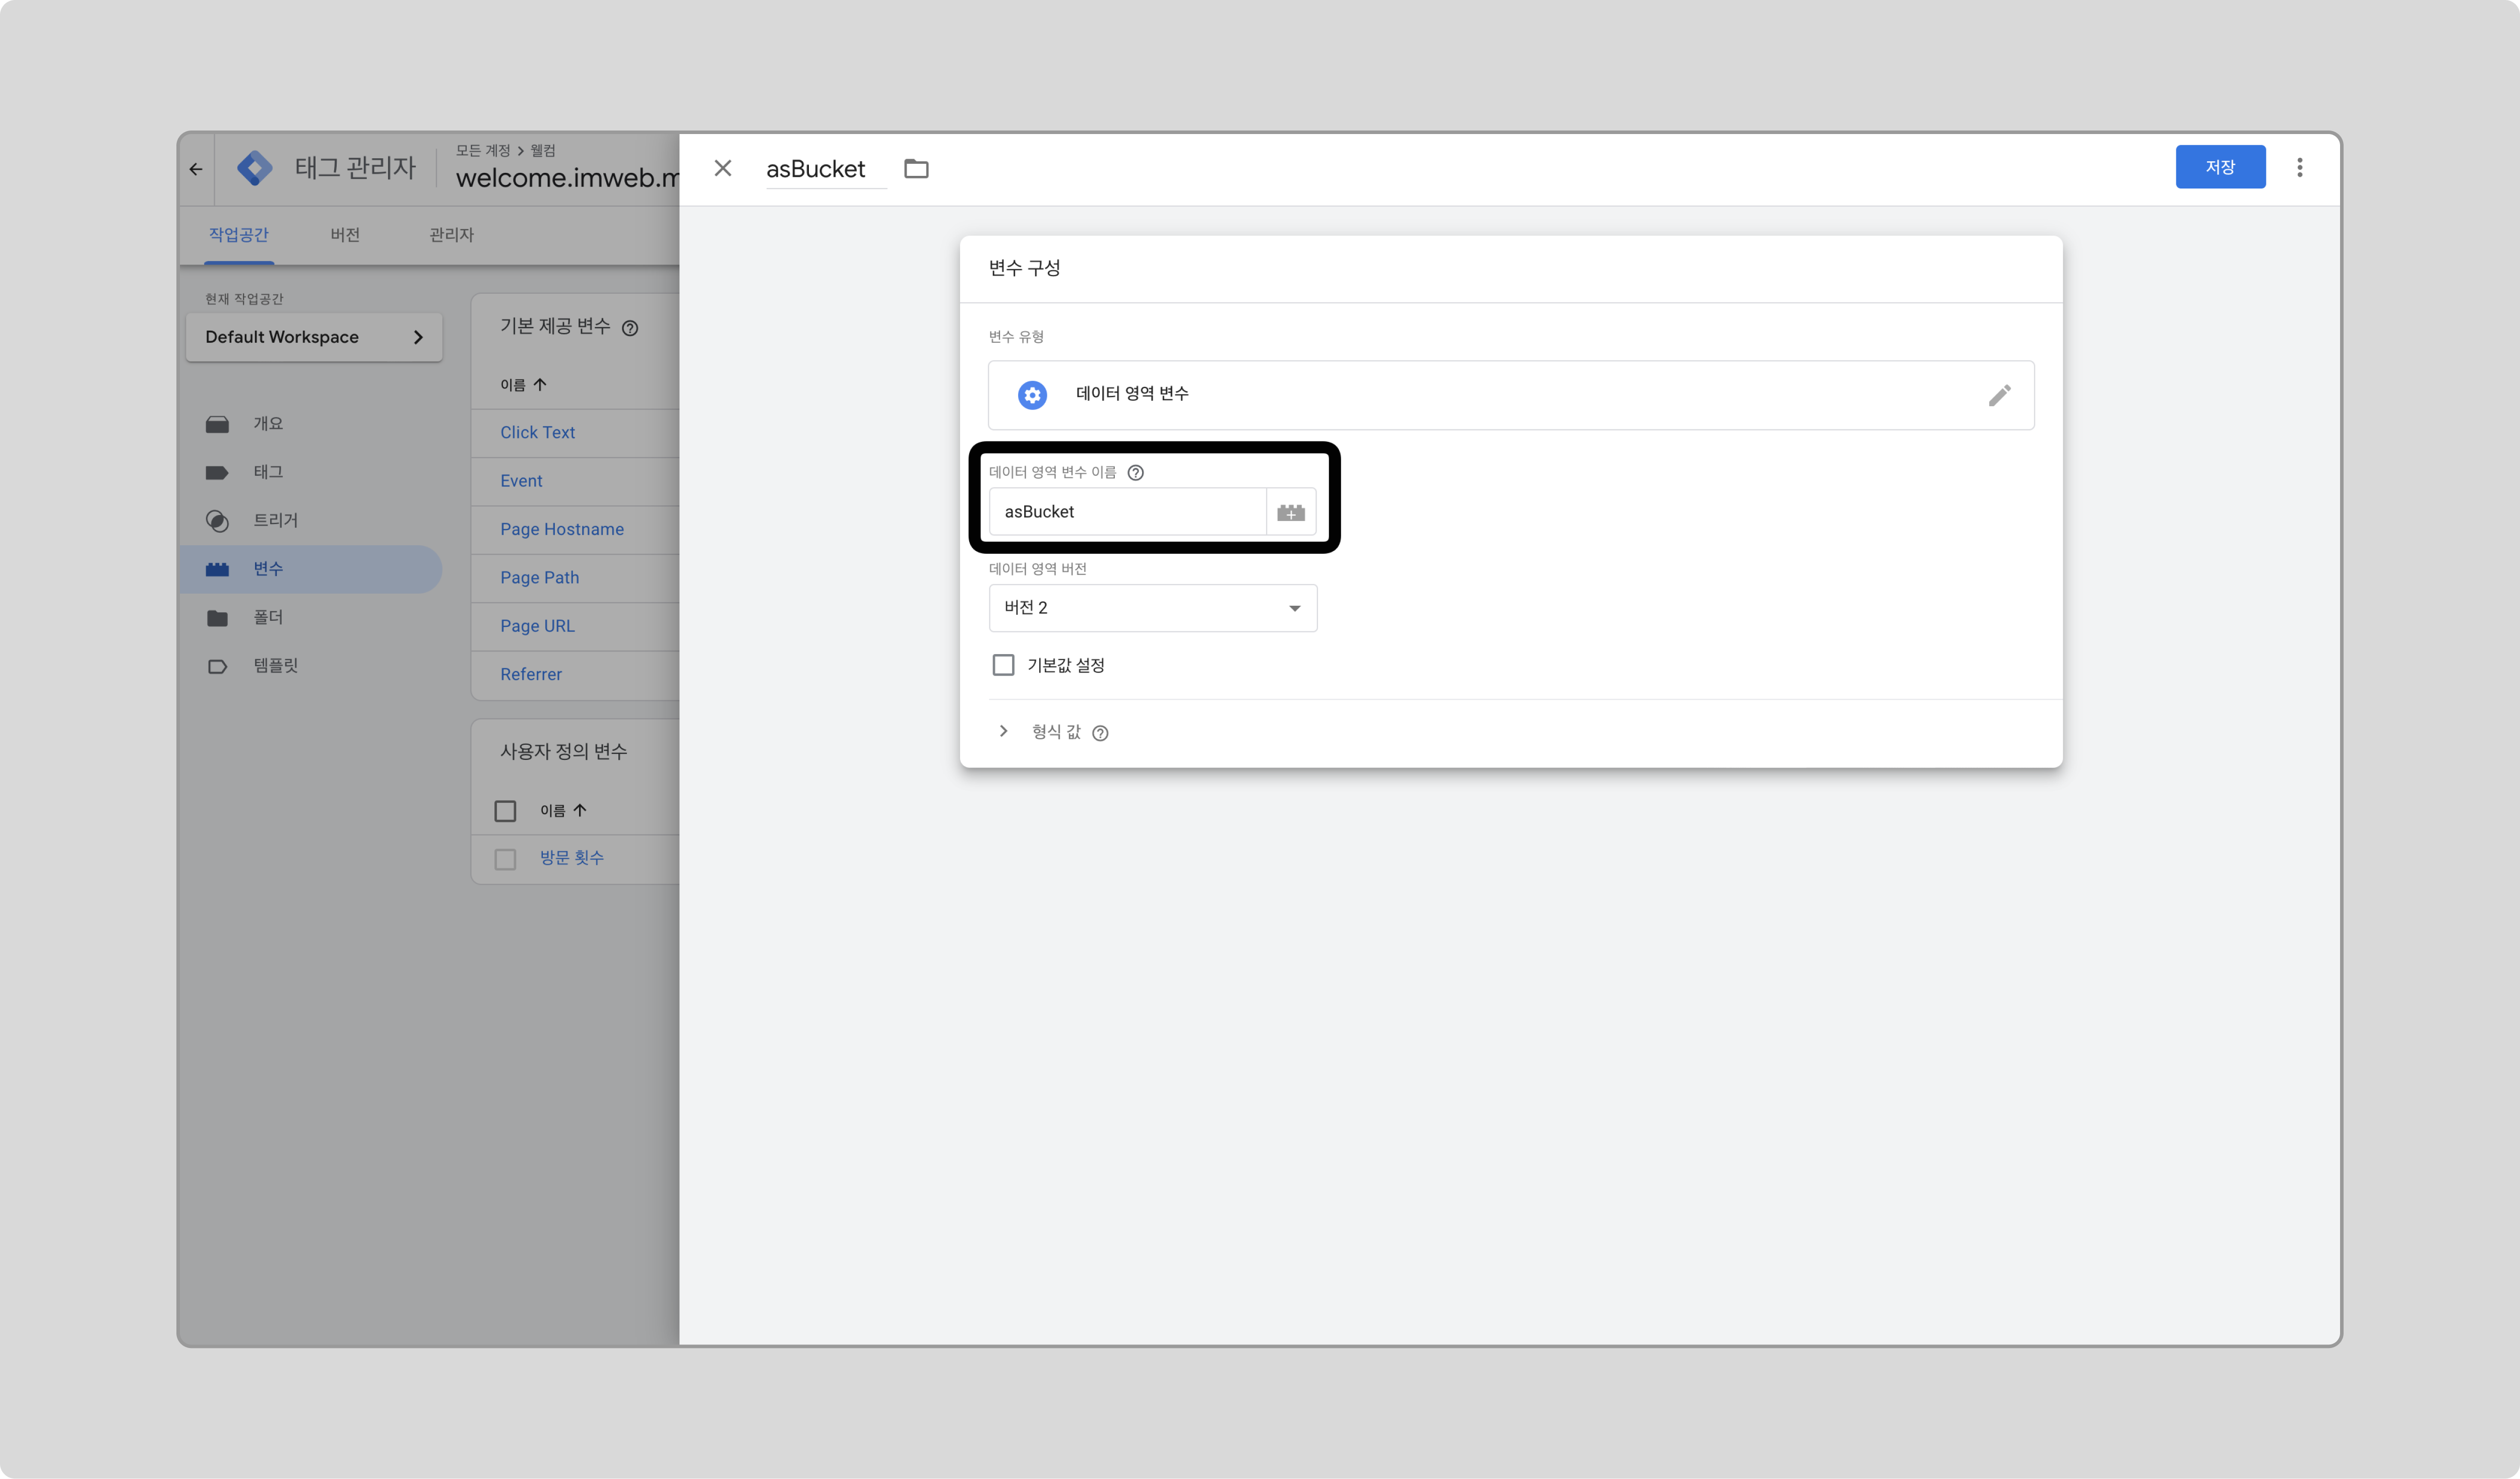The height and width of the screenshot is (1479, 2520).
Task: Open the 방문 횟수 user-defined variable
Action: point(572,858)
